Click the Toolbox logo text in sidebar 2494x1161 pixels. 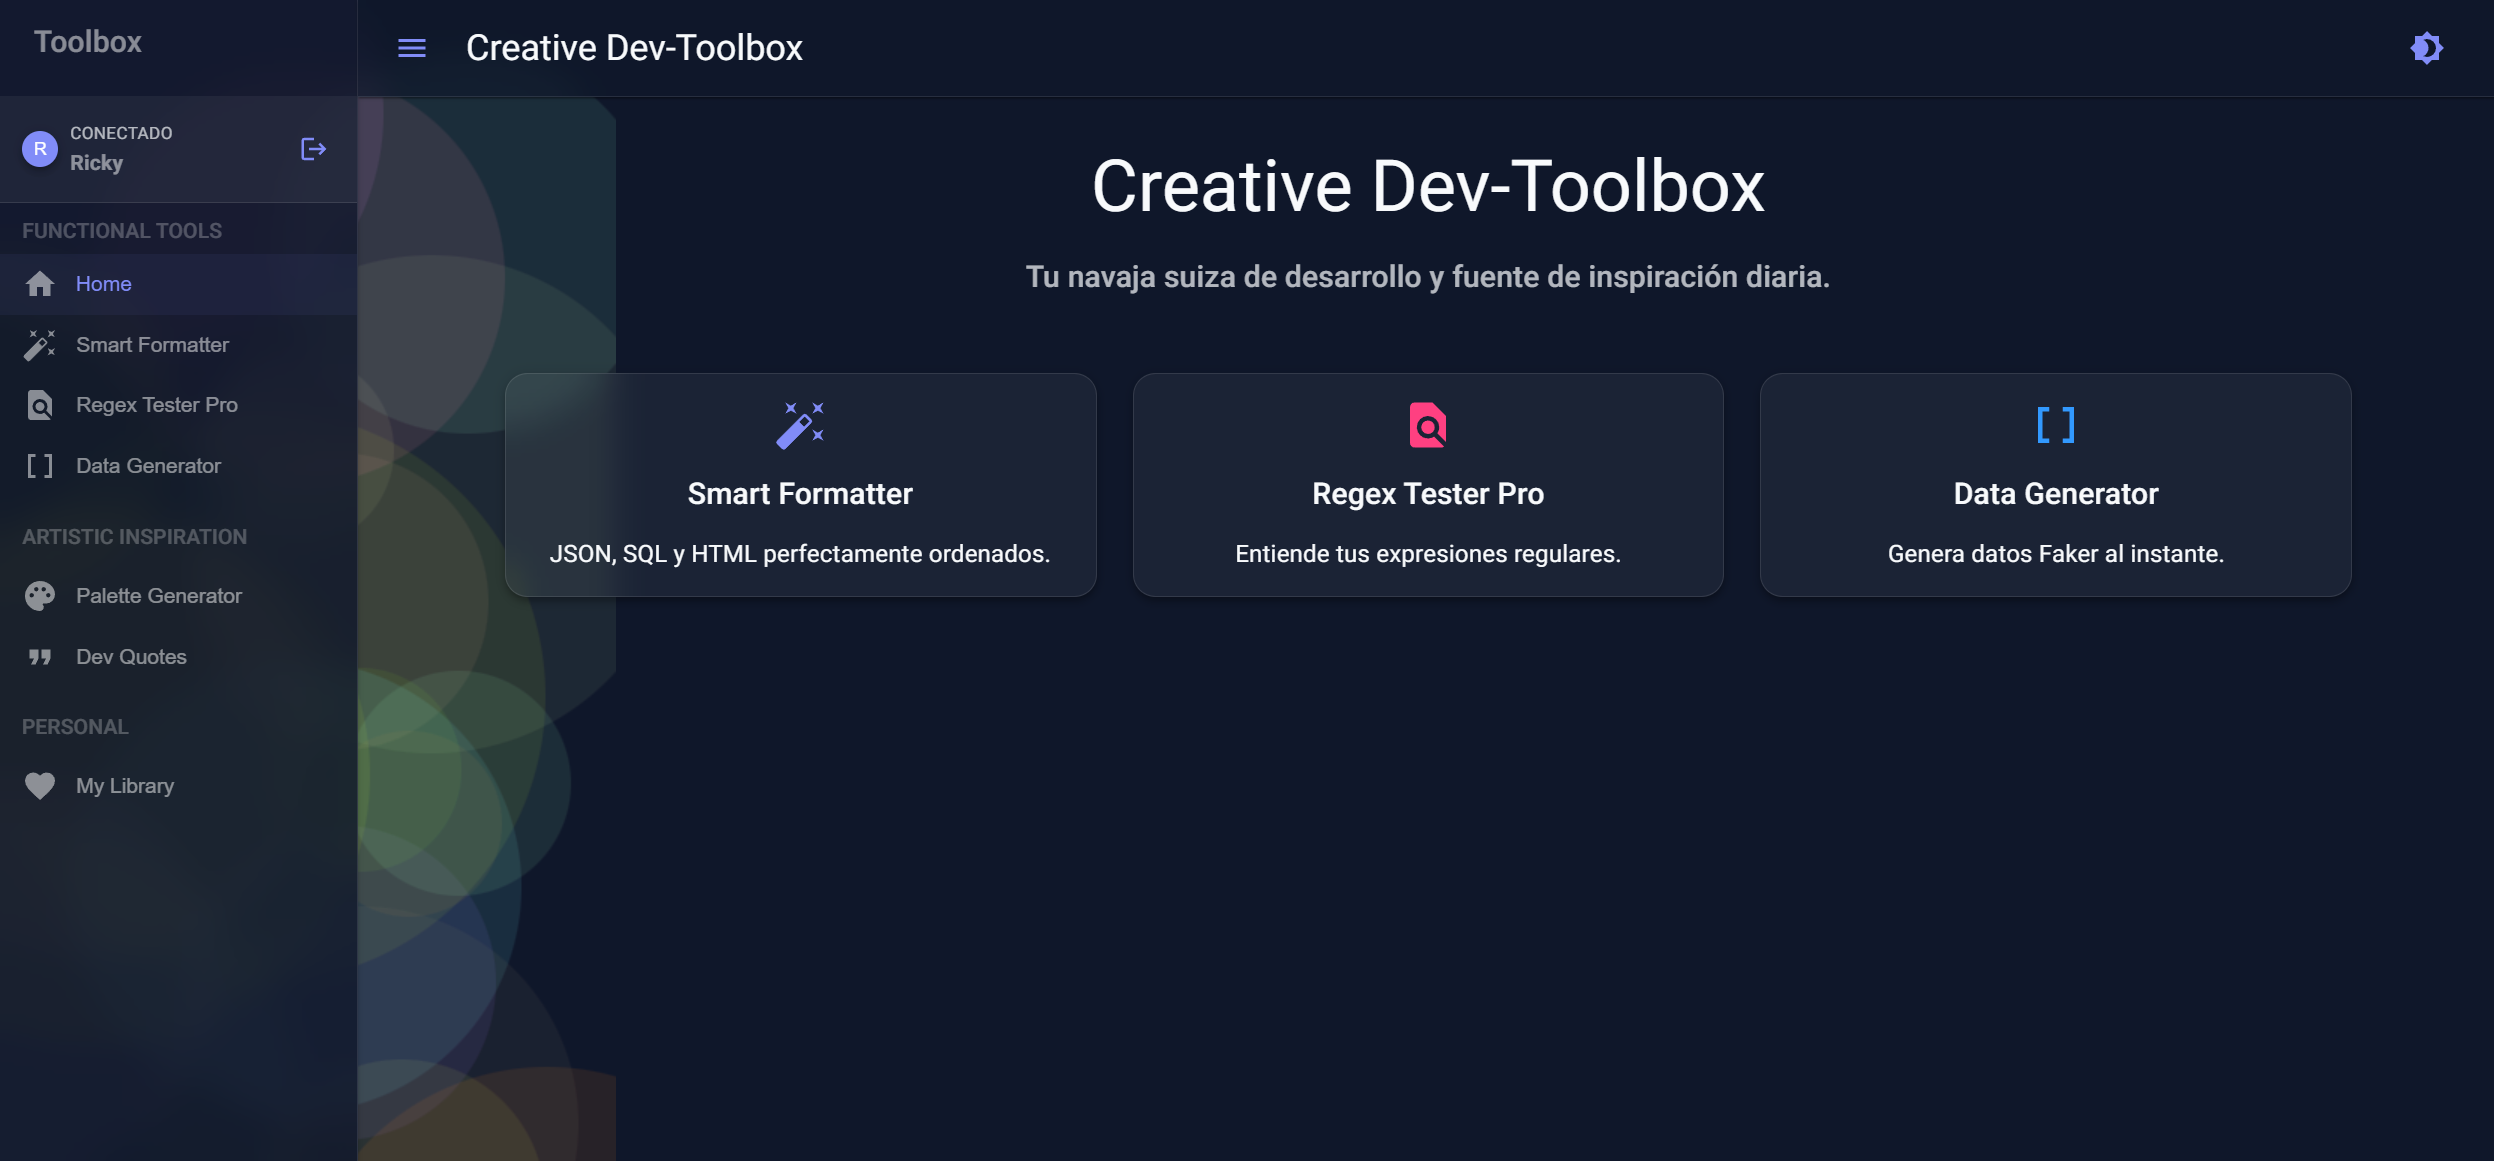coord(88,42)
